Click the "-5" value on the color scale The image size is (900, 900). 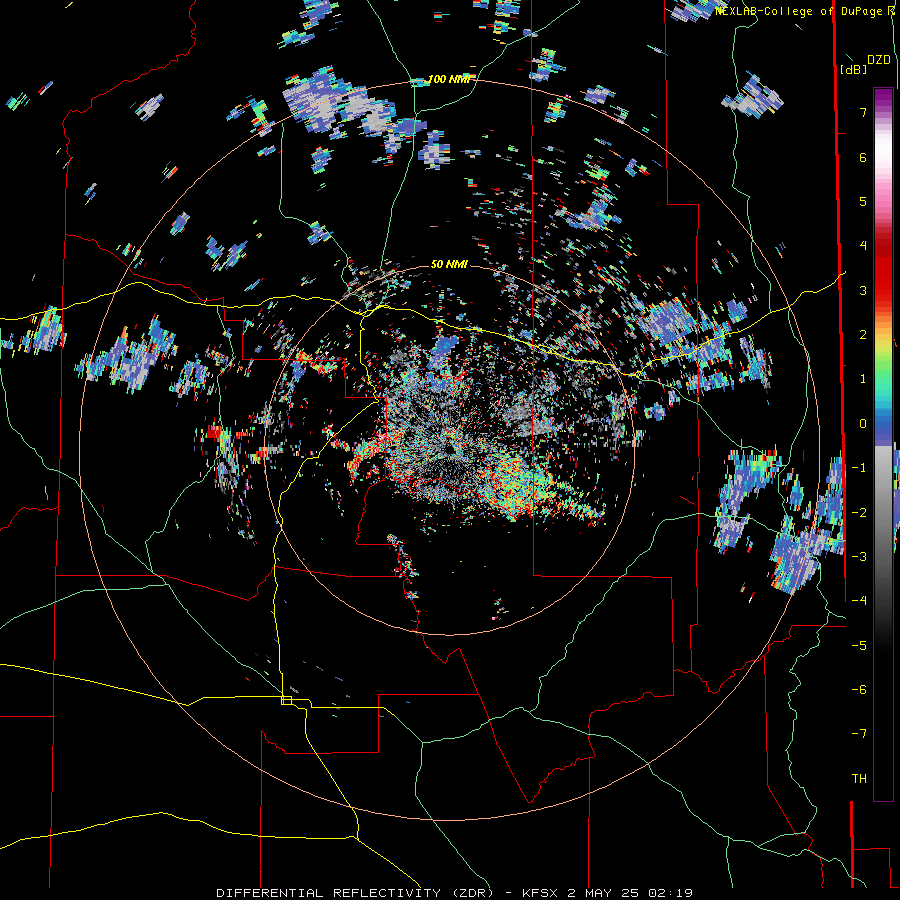click(859, 646)
